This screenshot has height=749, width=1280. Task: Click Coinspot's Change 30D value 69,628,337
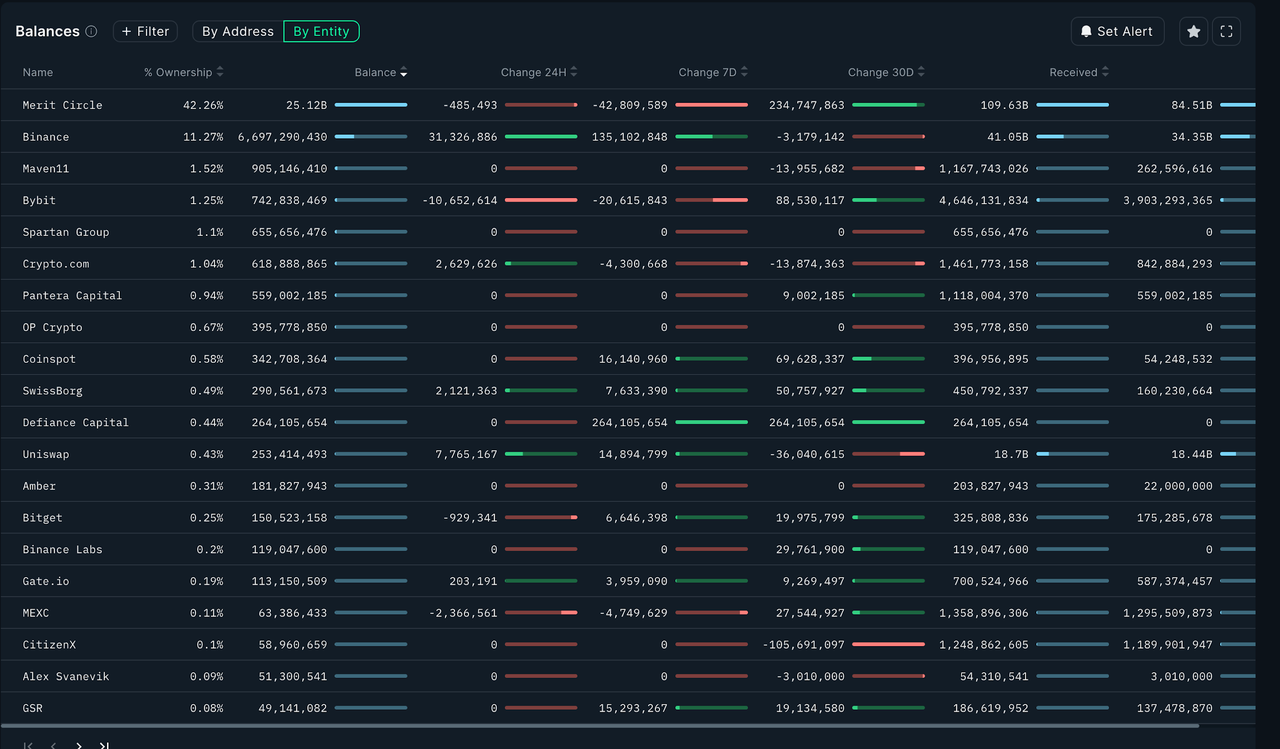coord(810,359)
